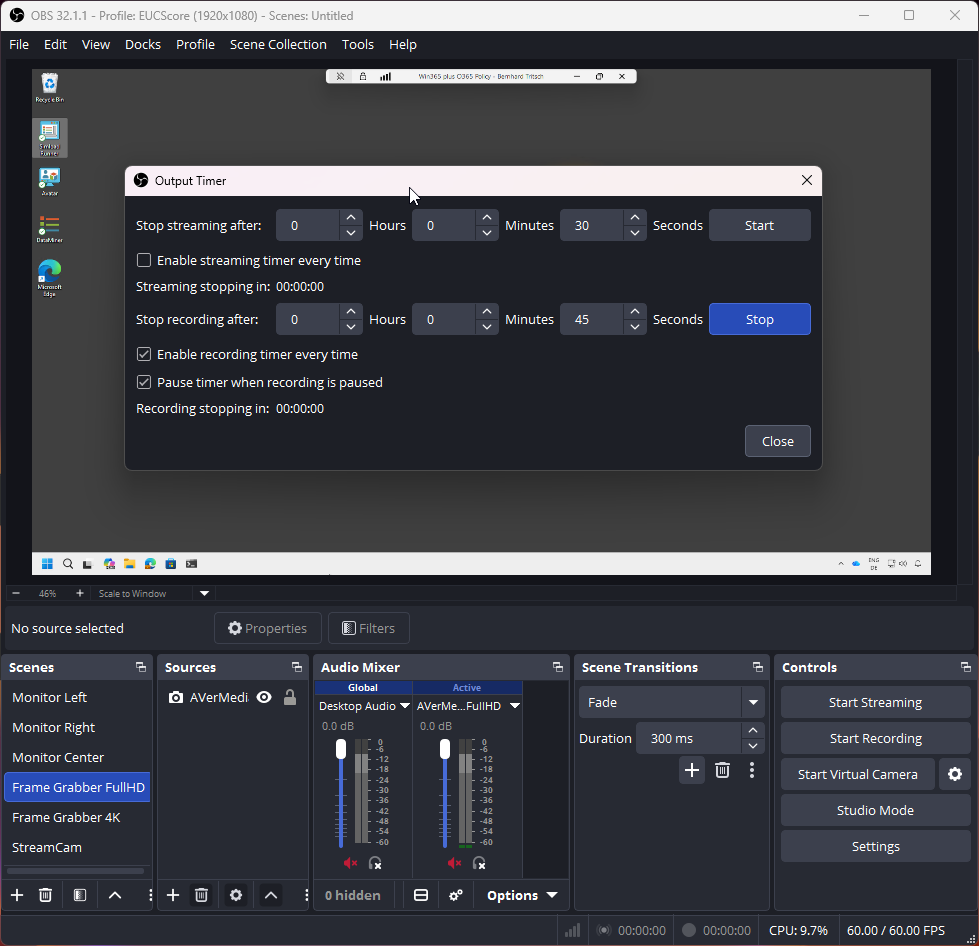Viewport: 979px width, 946px height.
Task: Delete the selected scene using the trash icon
Action: coord(45,895)
